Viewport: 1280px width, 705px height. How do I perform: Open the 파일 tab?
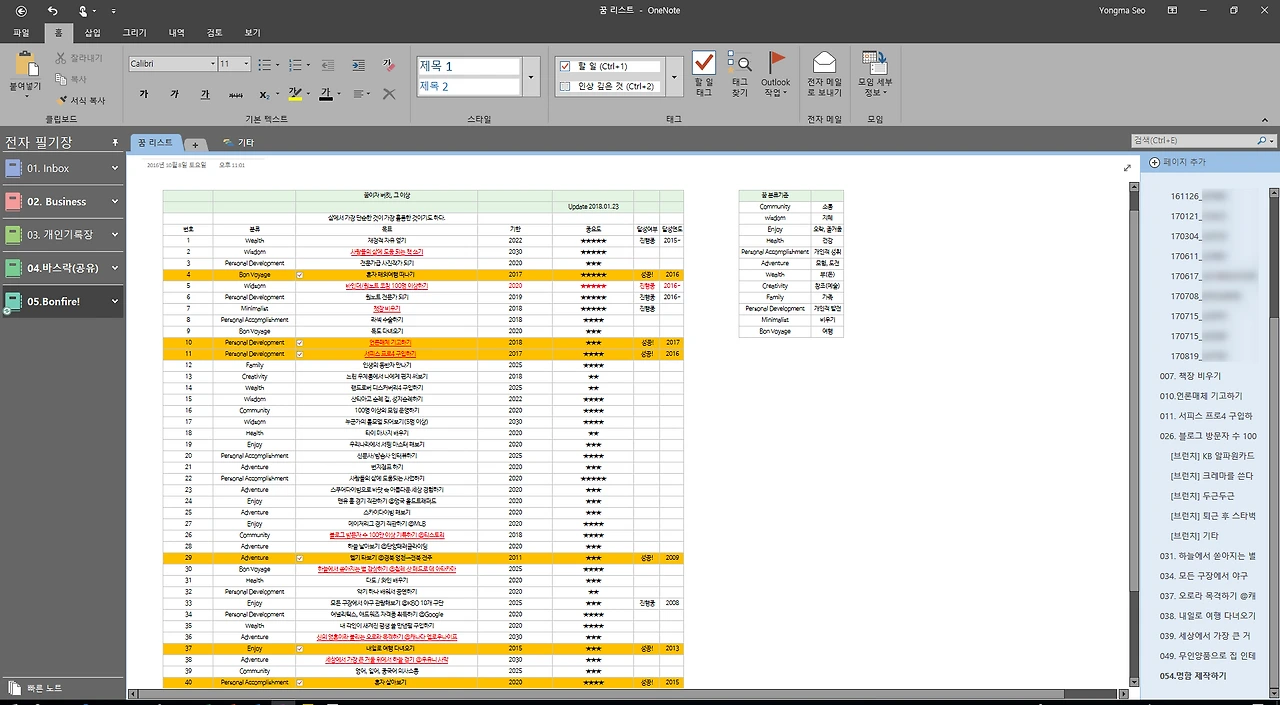pyautogui.click(x=22, y=33)
